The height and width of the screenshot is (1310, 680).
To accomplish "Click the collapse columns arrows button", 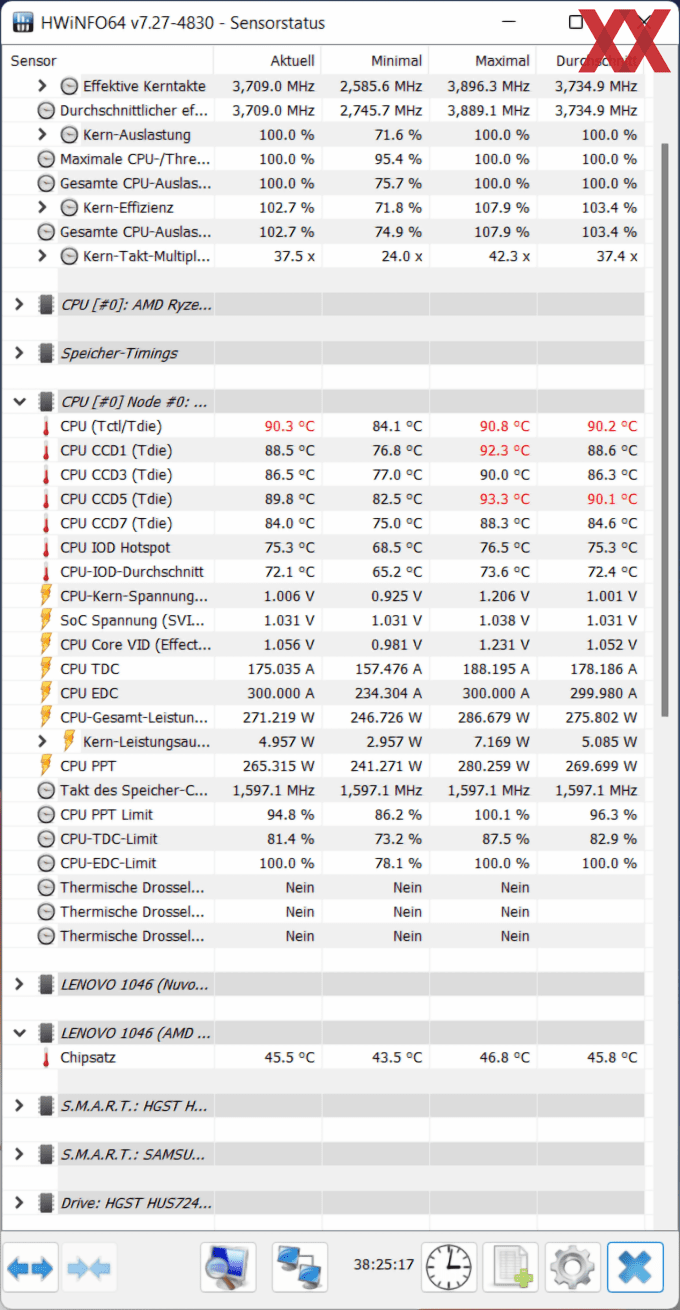I will [90, 1267].
